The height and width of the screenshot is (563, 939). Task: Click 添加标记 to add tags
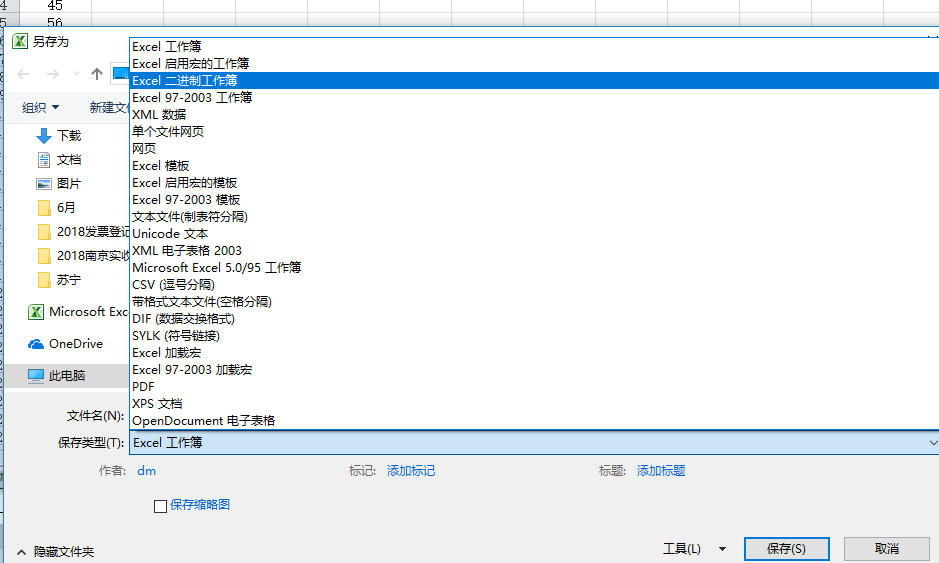click(411, 471)
